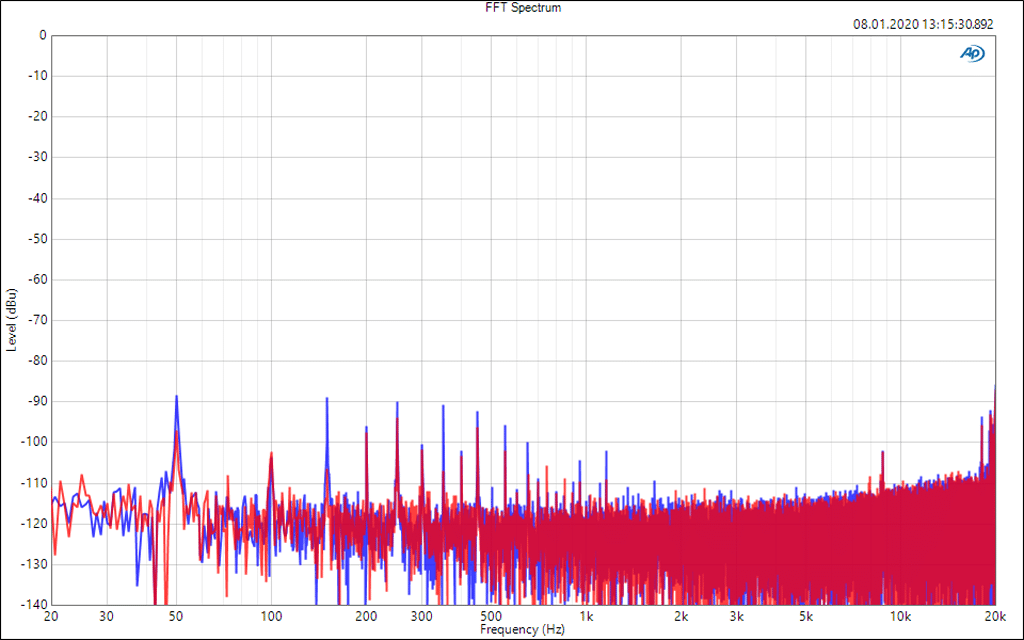Click the "20" frequency axis tick label

51,616
